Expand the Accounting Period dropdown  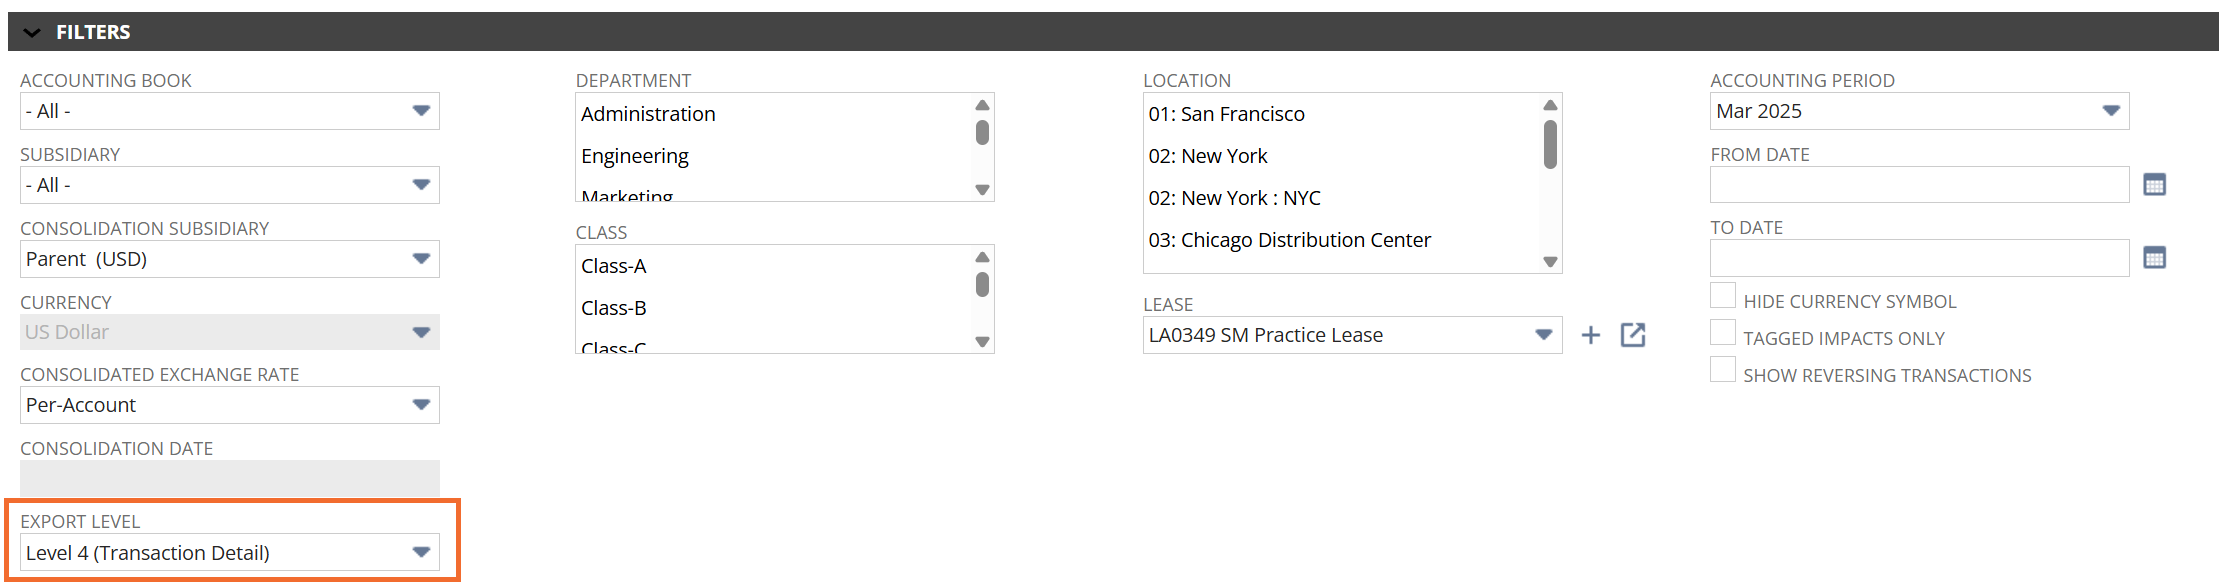pyautogui.click(x=1919, y=111)
